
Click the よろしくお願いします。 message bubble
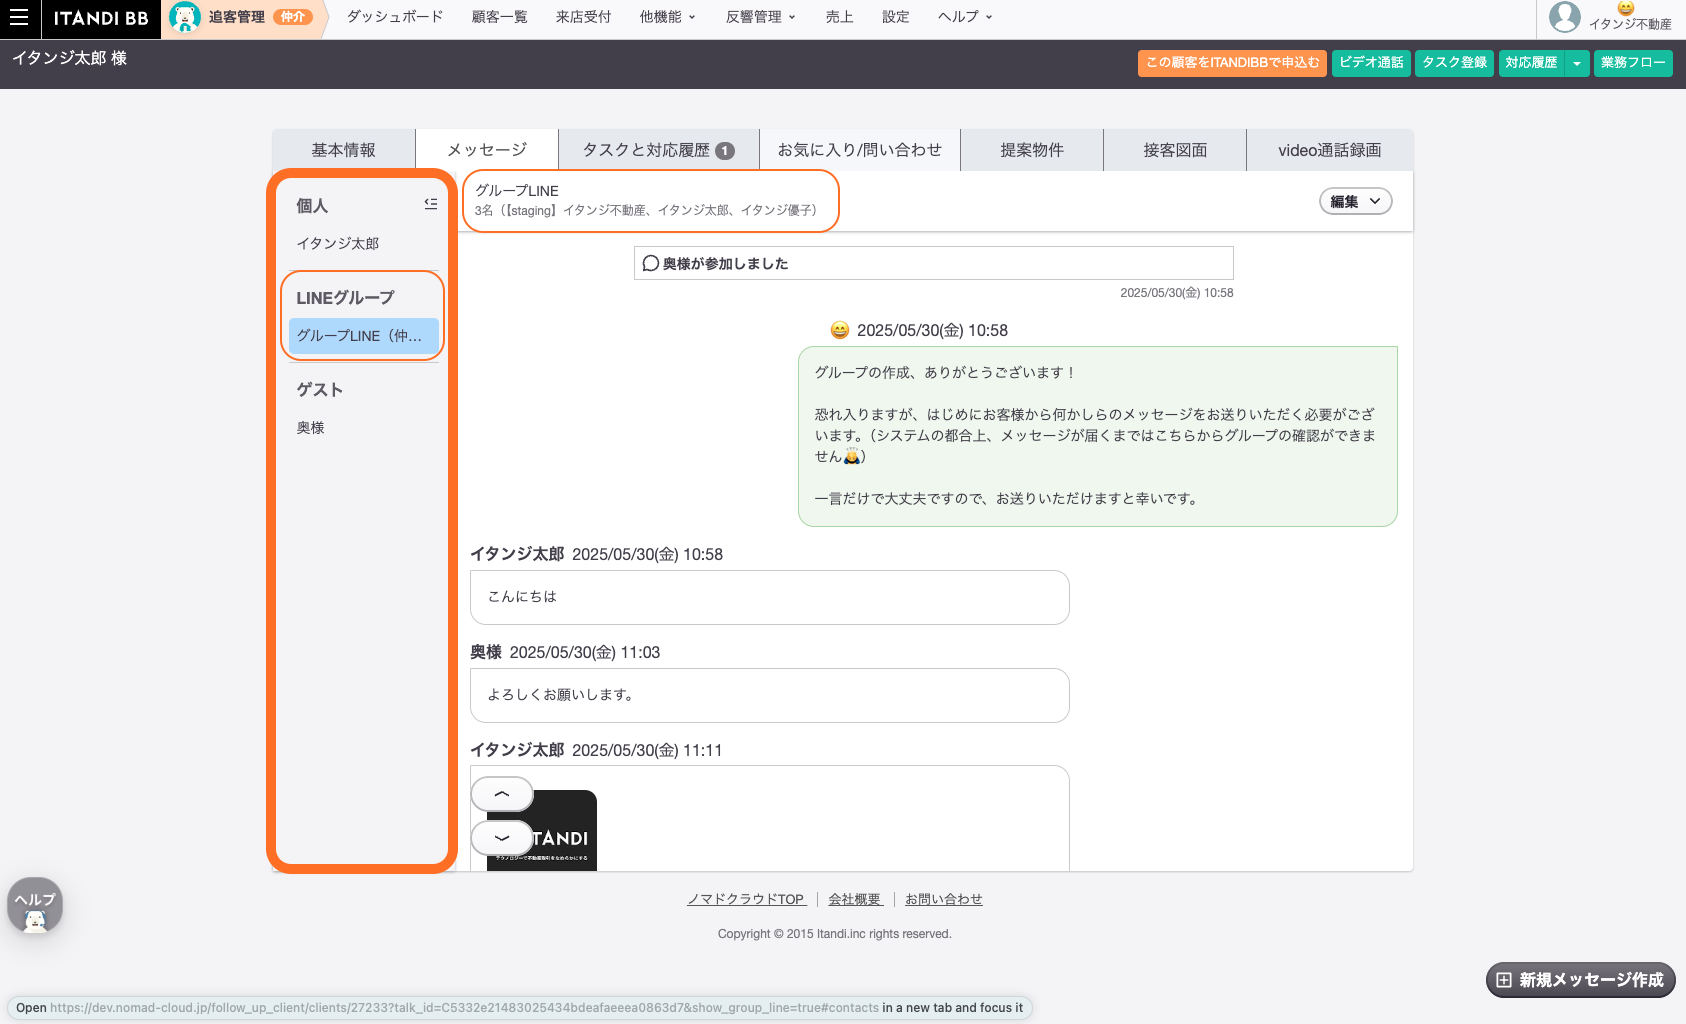pyautogui.click(x=770, y=695)
